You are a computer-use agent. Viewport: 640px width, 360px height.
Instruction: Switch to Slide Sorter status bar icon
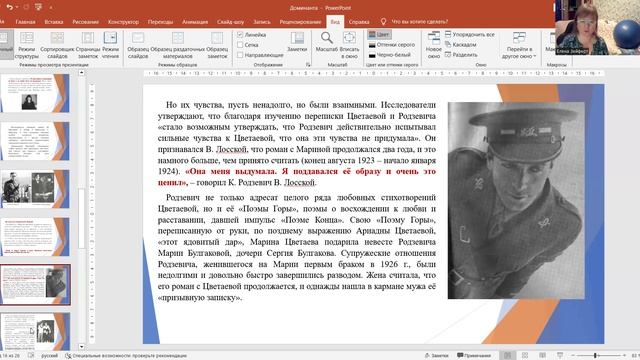click(525, 356)
